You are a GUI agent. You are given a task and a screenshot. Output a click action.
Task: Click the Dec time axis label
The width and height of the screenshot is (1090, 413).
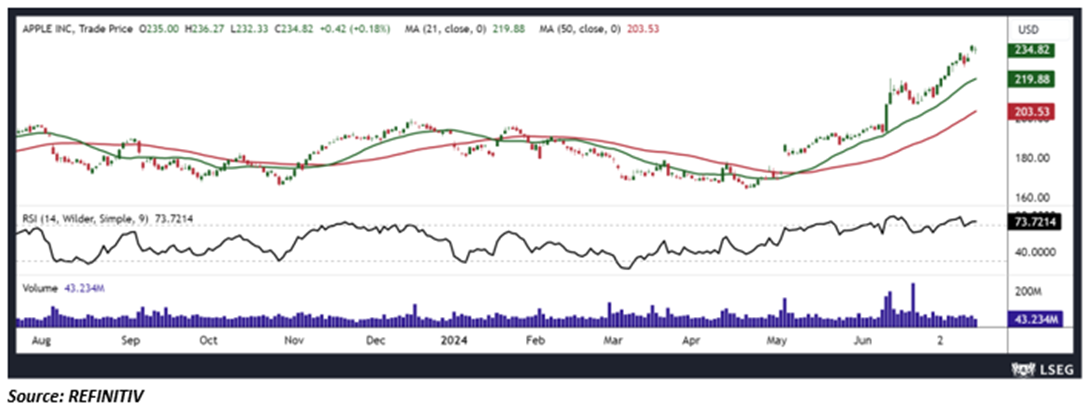[x=375, y=341]
